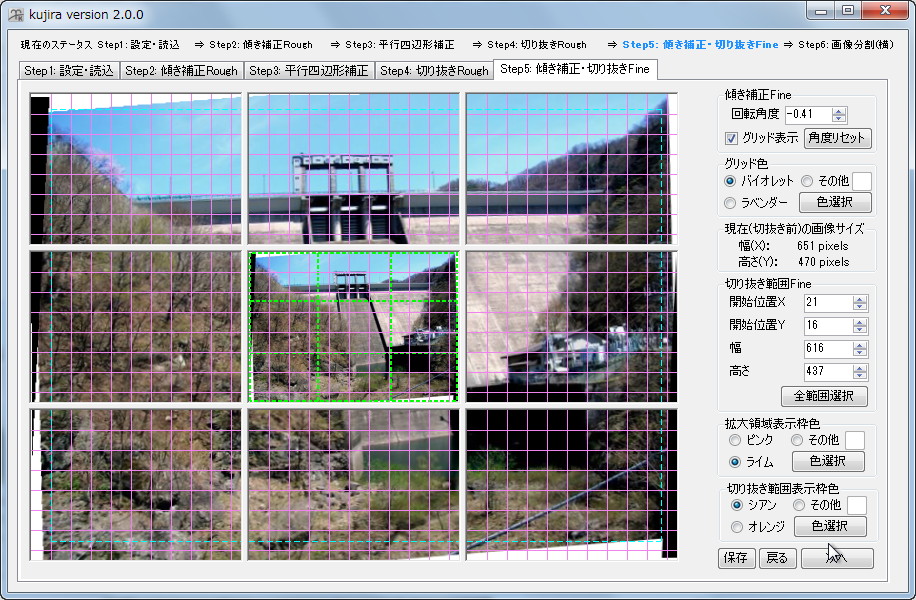Screen dimensions: 916x600
Task: Click the center overview tile with lime frame
Action: click(353, 327)
